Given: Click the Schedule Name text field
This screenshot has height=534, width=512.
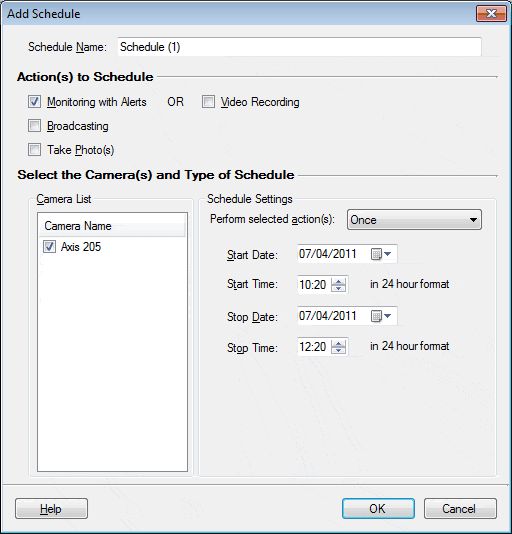Looking at the screenshot, I should (299, 47).
